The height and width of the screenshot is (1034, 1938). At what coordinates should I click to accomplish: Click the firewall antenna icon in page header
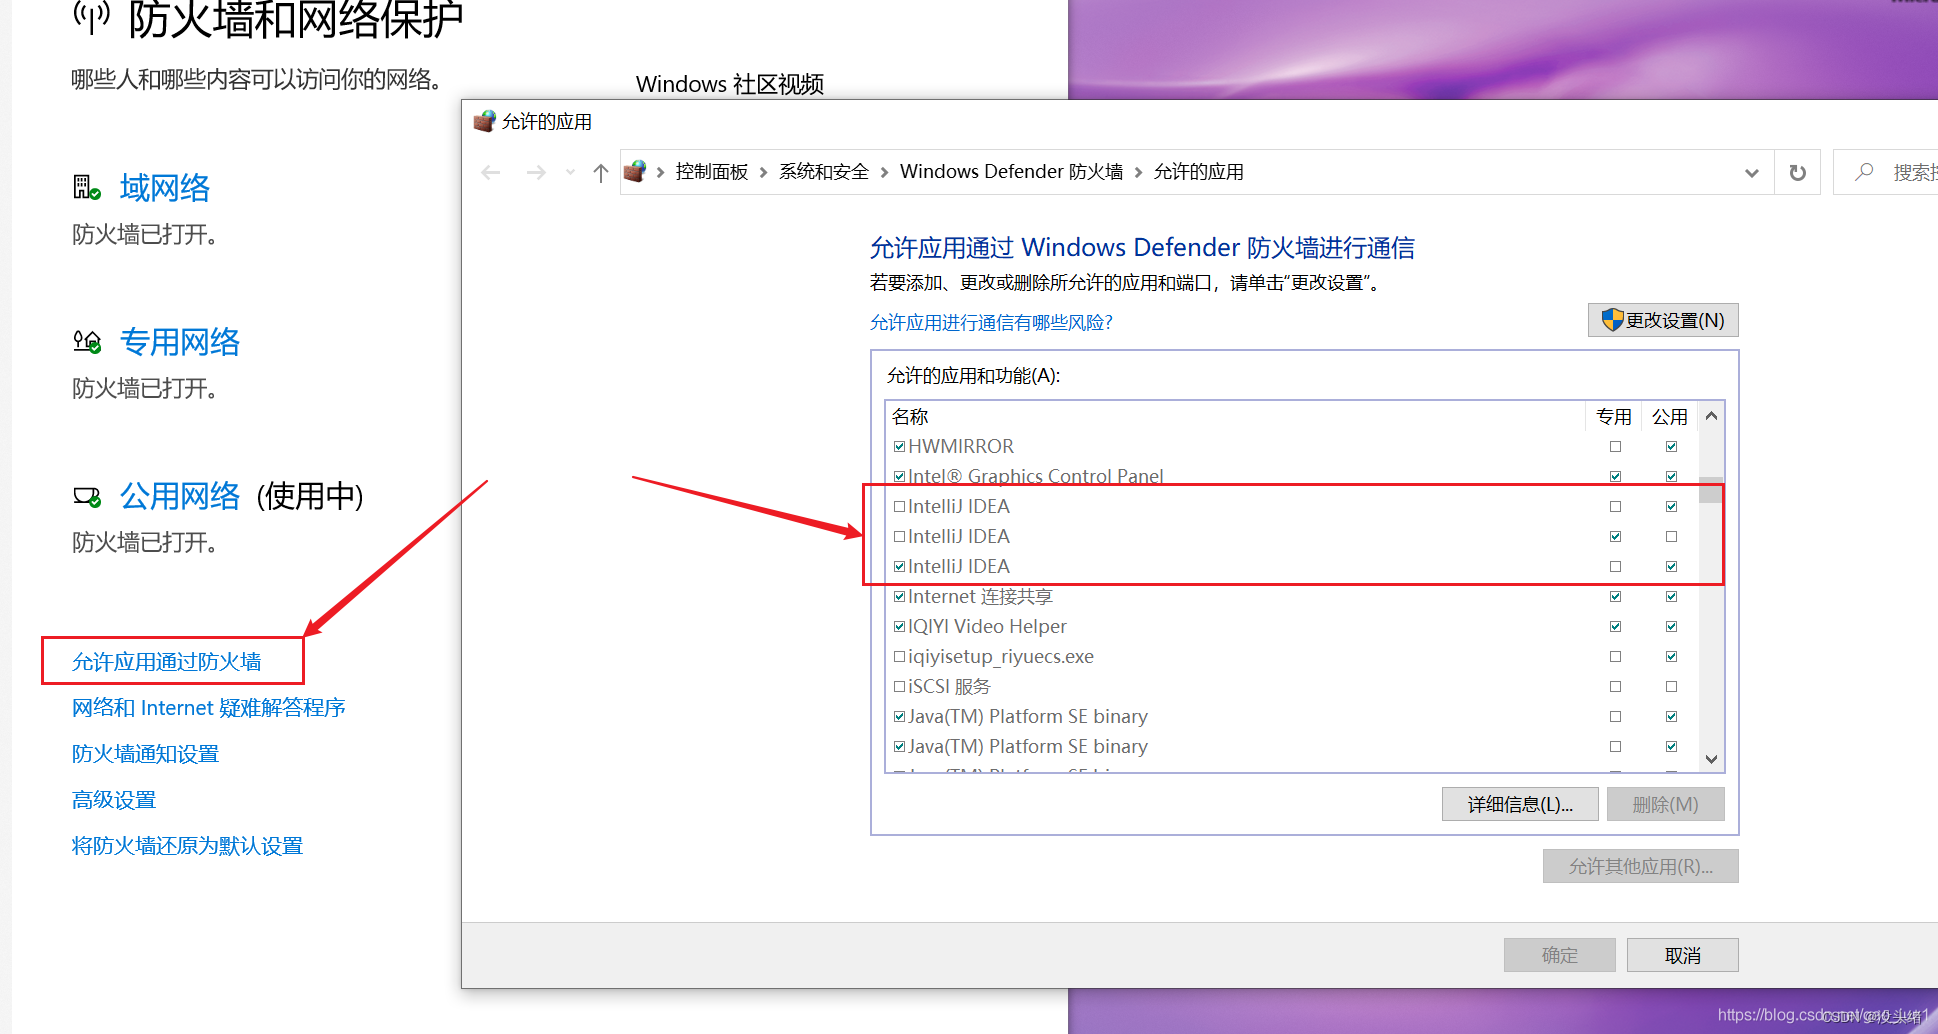tap(91, 17)
